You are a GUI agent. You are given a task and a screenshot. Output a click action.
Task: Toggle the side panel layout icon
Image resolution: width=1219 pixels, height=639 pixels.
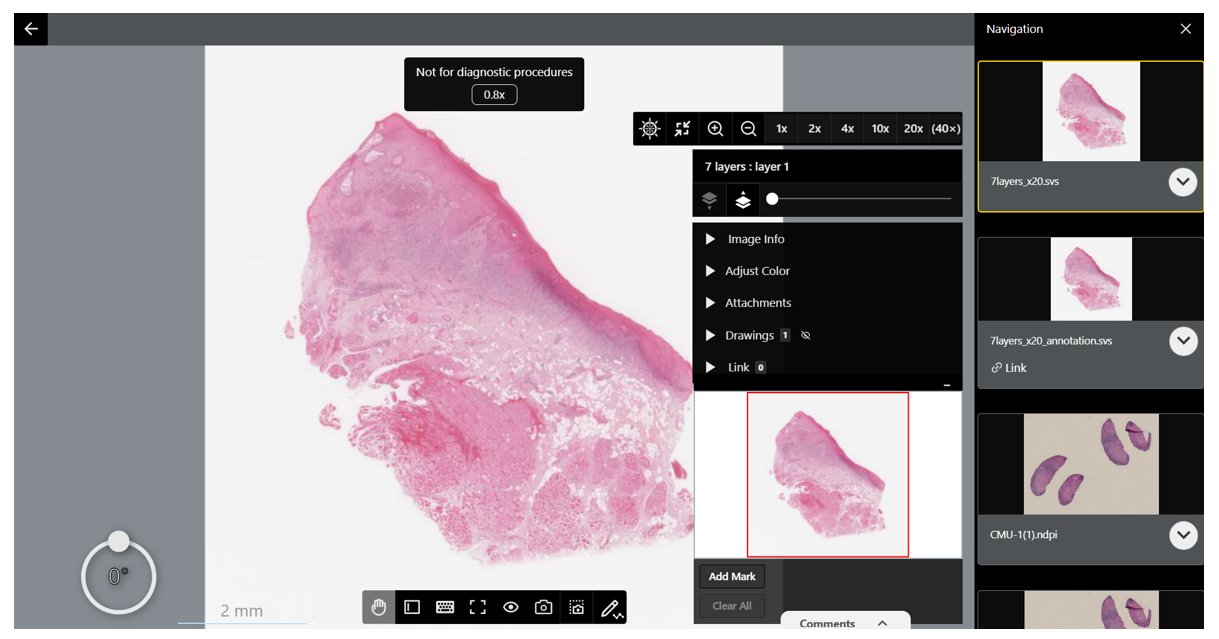(x=411, y=607)
